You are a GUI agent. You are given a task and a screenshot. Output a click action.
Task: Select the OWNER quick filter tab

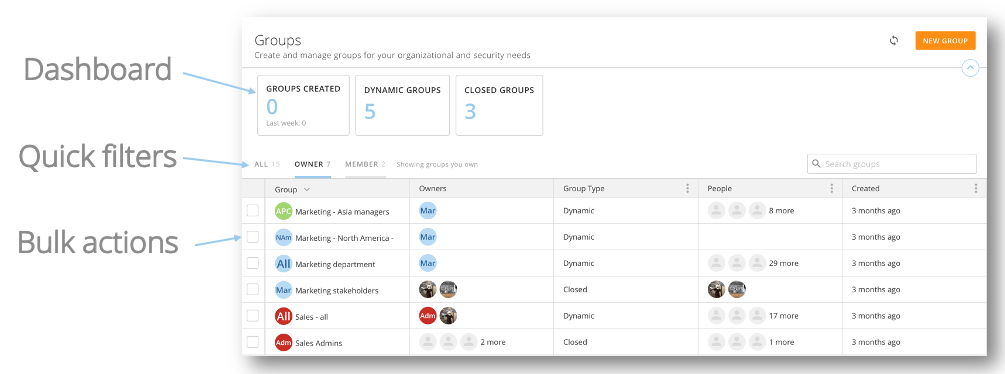pyautogui.click(x=312, y=165)
